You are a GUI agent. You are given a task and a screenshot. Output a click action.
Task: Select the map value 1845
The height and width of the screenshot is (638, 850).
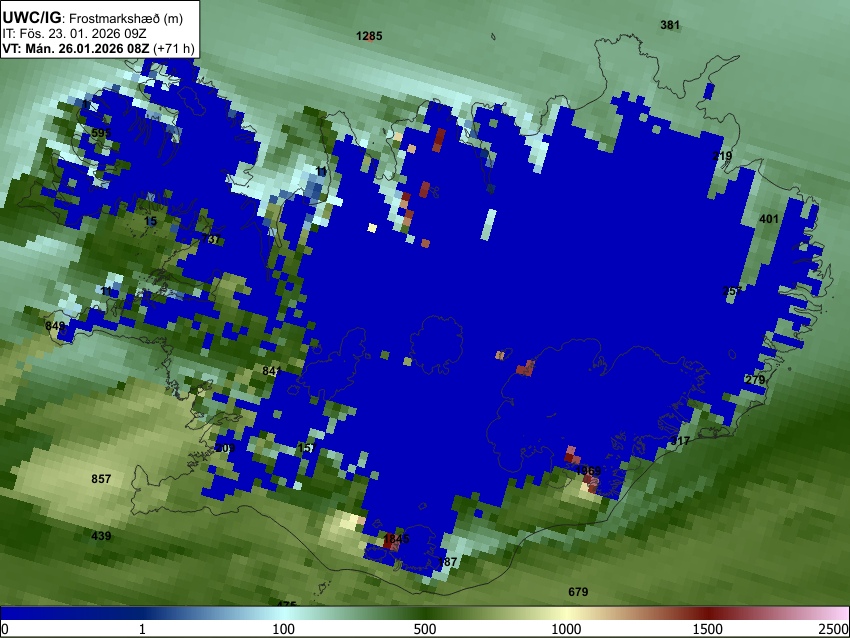click(396, 539)
